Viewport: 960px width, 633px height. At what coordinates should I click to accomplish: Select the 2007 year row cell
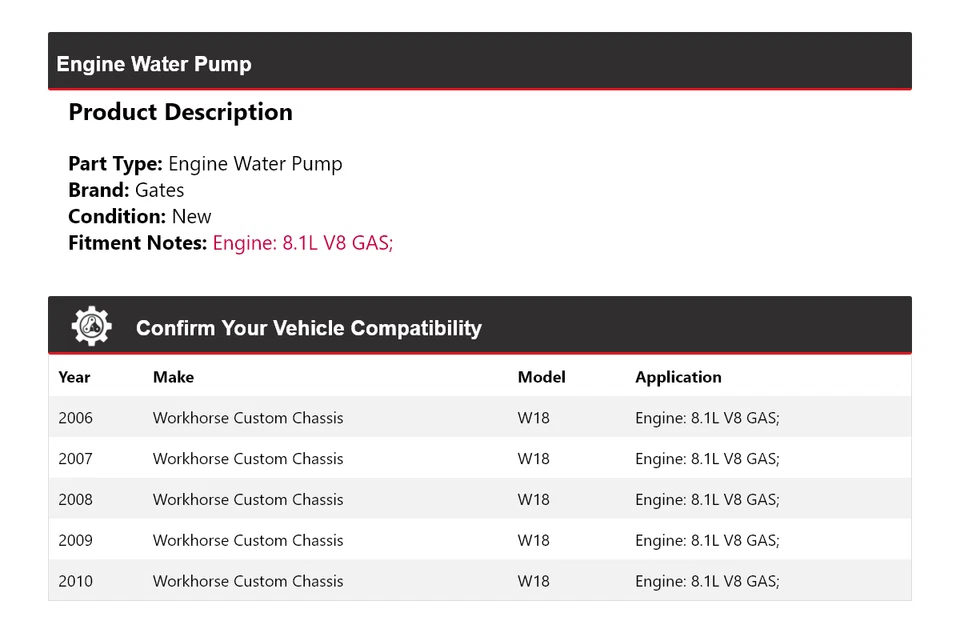coord(75,459)
